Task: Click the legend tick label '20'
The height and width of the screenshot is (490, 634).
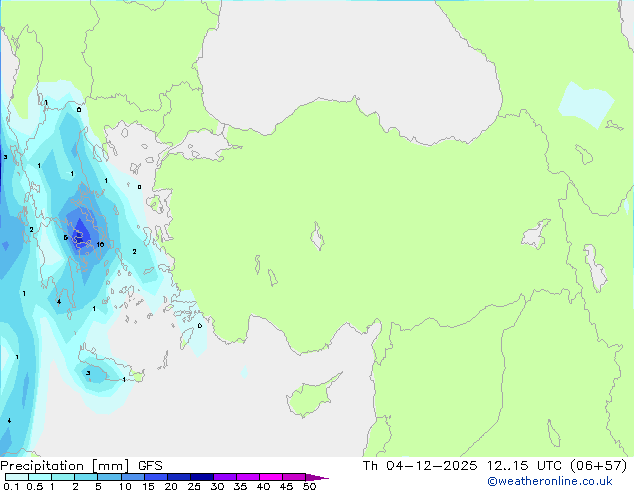Action: click(171, 486)
